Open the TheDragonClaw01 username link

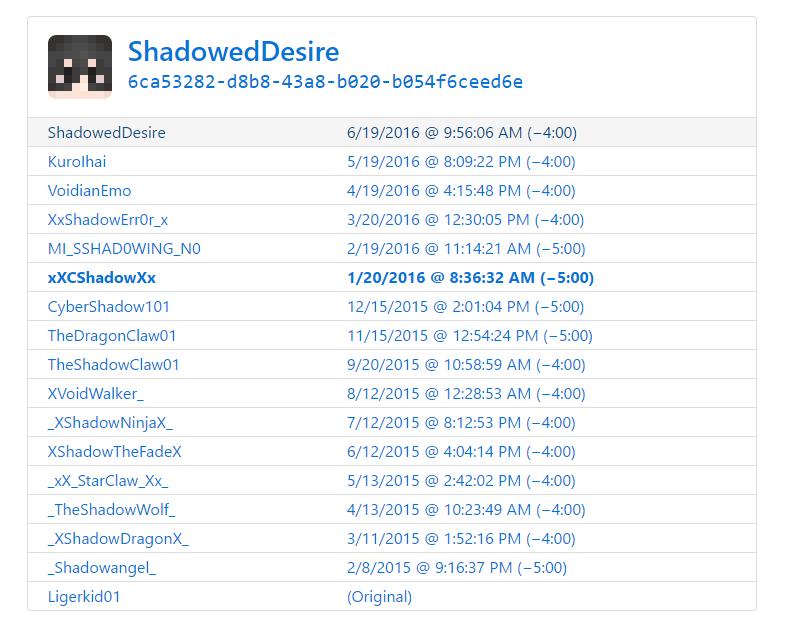coord(112,336)
